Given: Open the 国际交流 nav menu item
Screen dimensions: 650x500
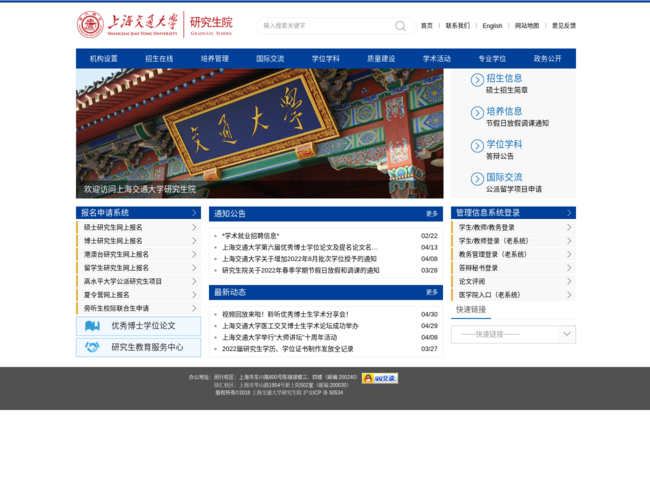Looking at the screenshot, I should pyautogui.click(x=270, y=58).
